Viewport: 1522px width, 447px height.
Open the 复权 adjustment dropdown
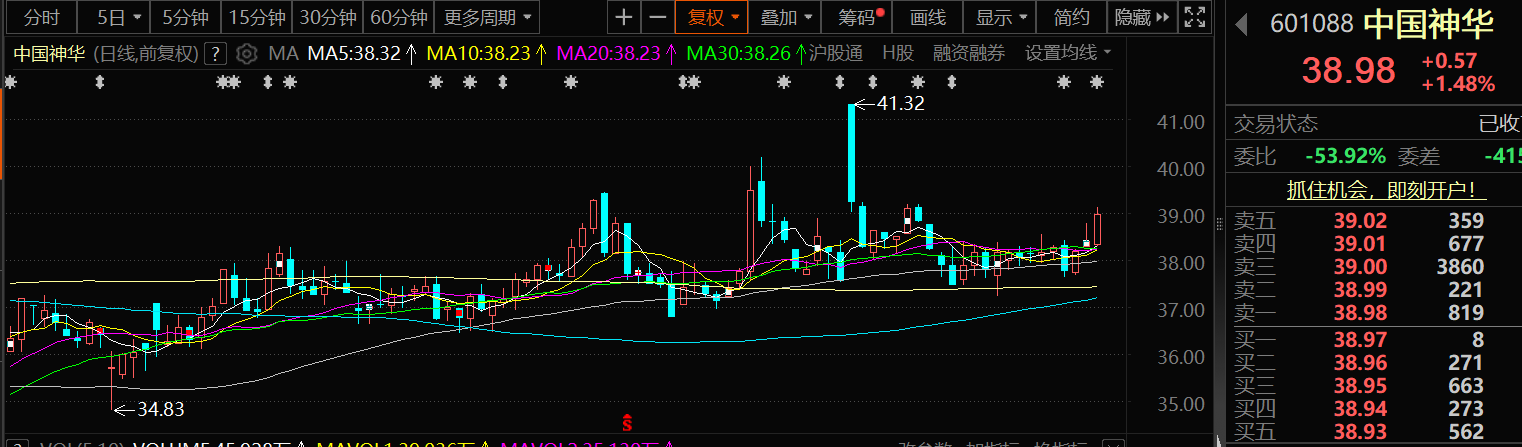(711, 17)
